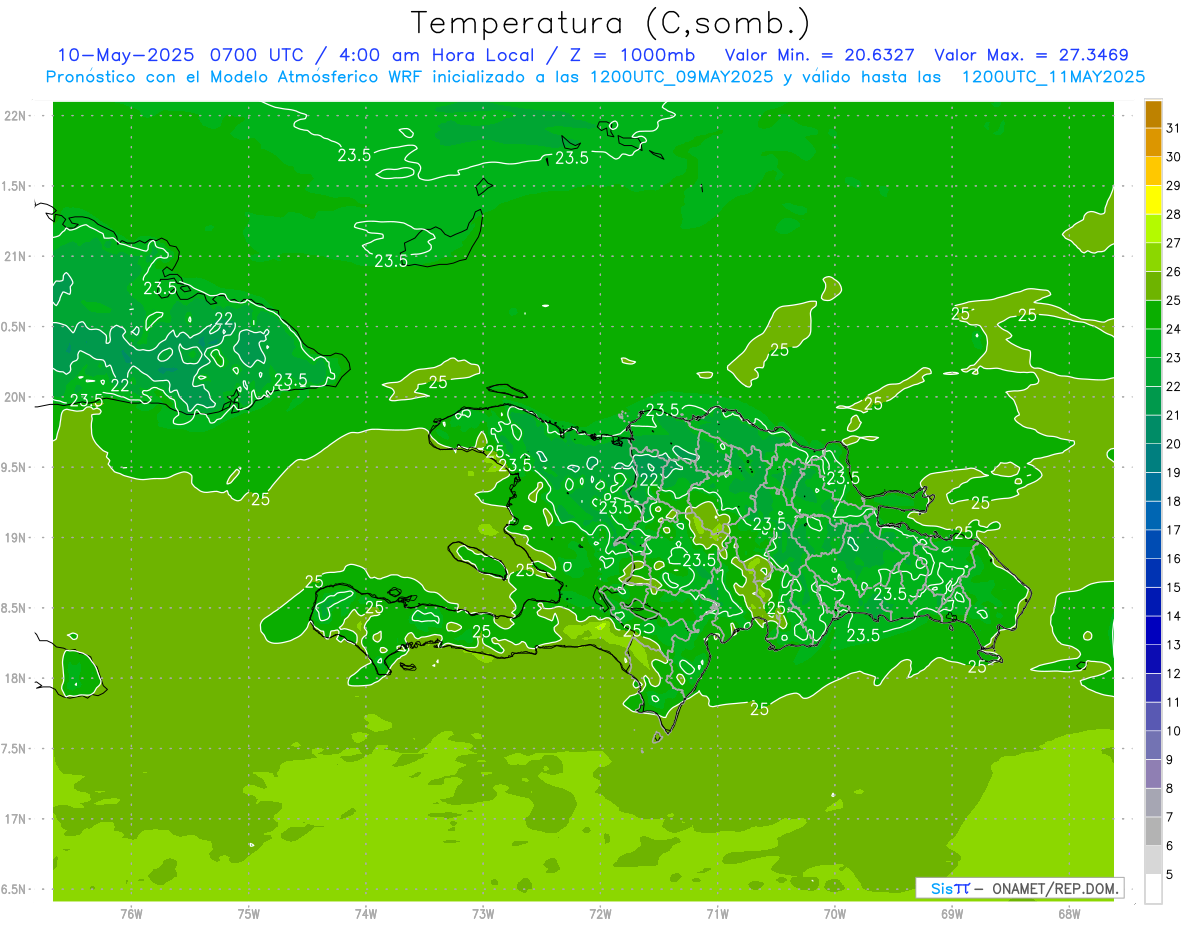Click the legend value 17
The height and width of the screenshot is (927, 1200).
[1173, 530]
